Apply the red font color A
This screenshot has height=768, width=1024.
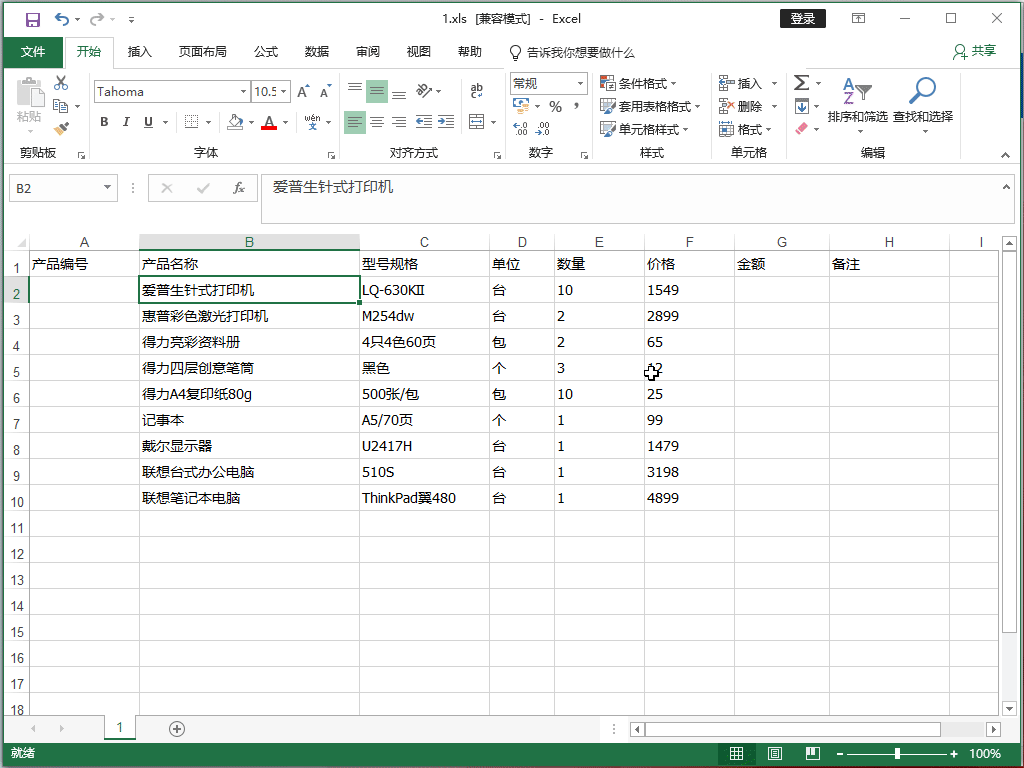[x=268, y=121]
